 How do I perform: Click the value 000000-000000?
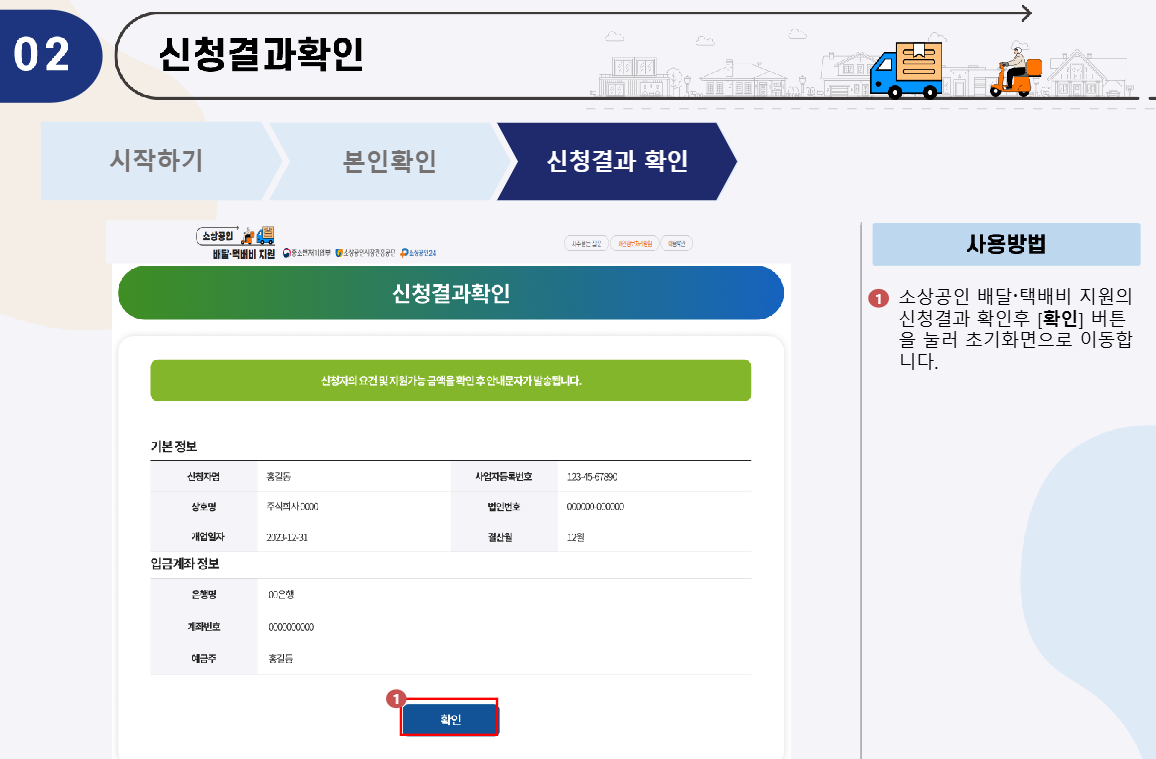pos(595,507)
